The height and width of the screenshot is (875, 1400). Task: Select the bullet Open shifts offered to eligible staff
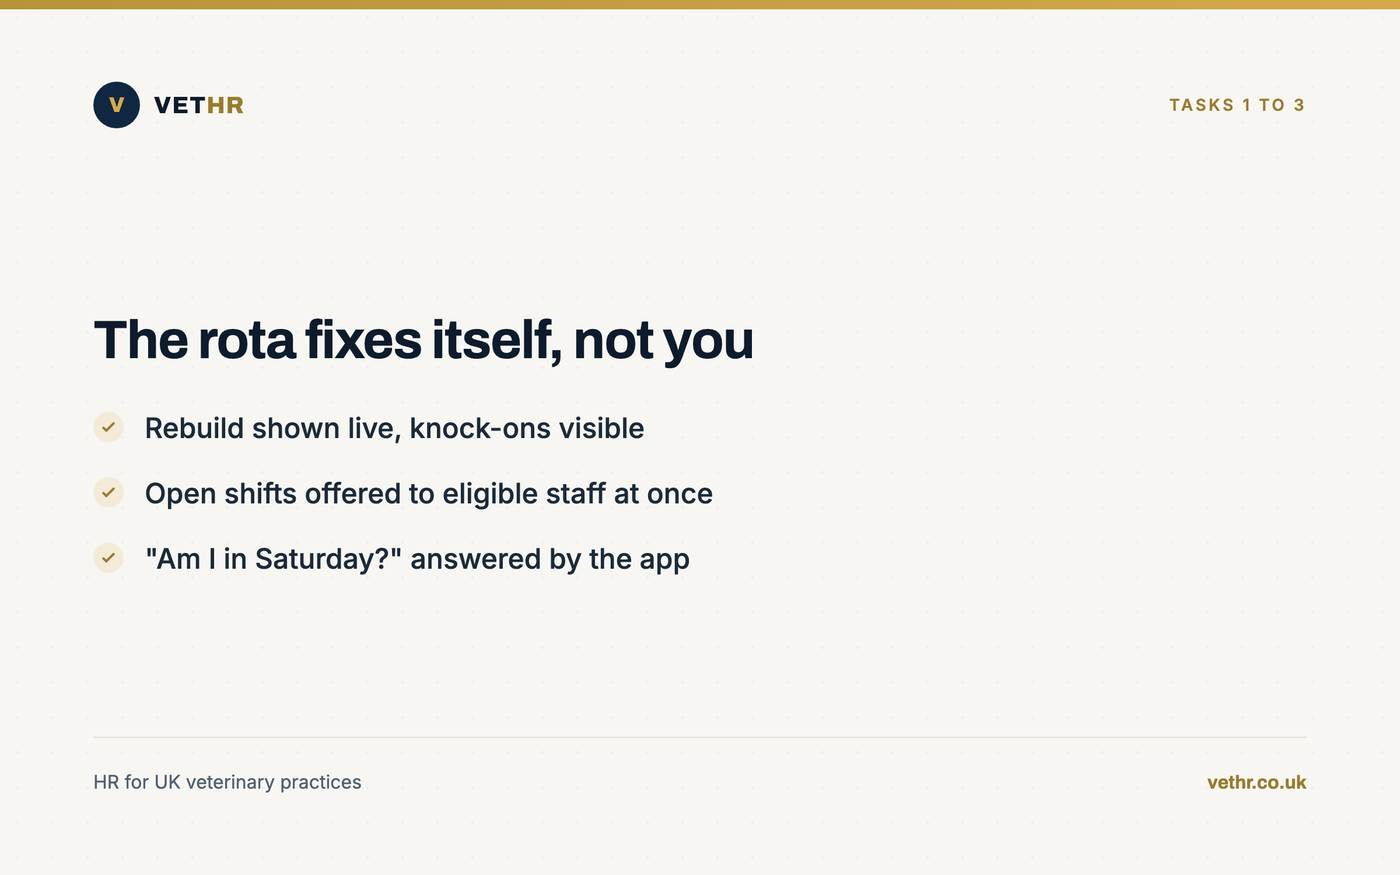(x=428, y=493)
